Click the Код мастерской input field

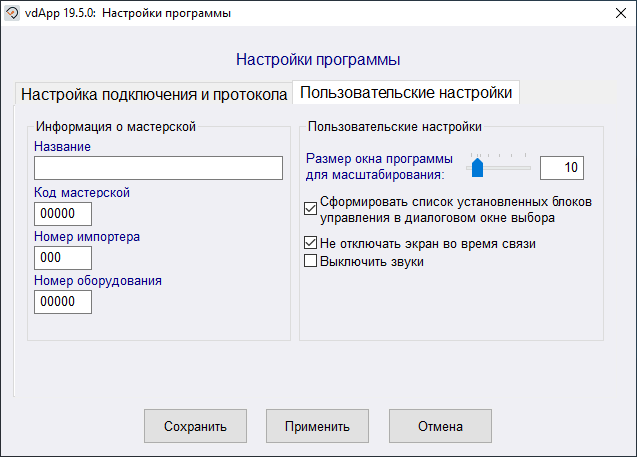tap(63, 213)
